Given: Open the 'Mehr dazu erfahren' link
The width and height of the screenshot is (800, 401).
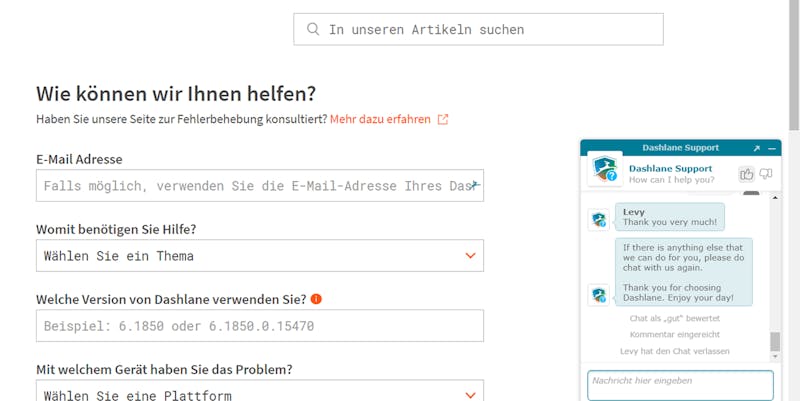Looking at the screenshot, I should click(x=380, y=119).
